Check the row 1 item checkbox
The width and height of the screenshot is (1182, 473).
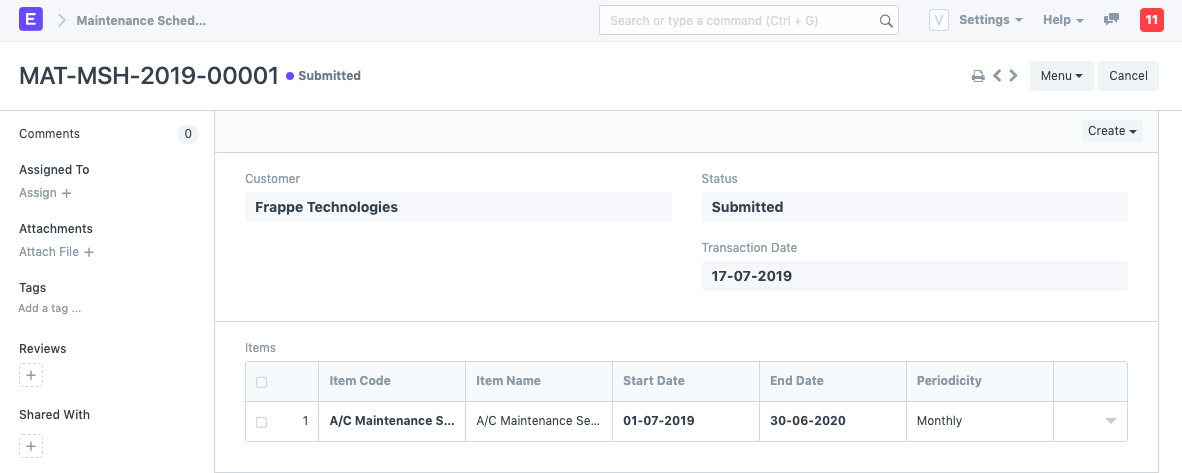262,422
